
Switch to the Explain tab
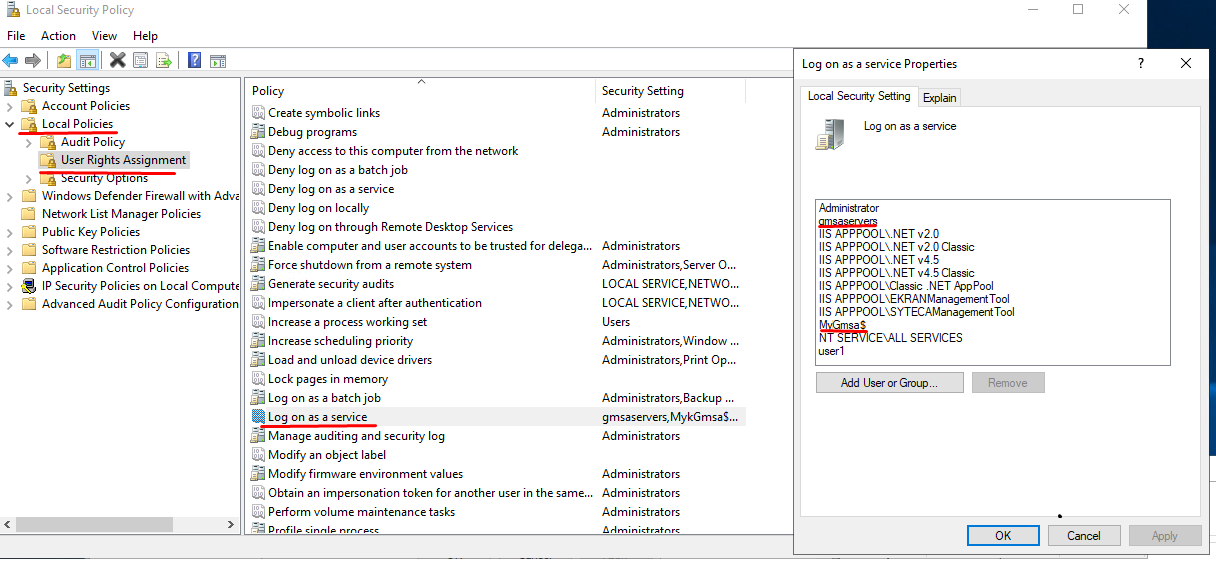point(939,97)
